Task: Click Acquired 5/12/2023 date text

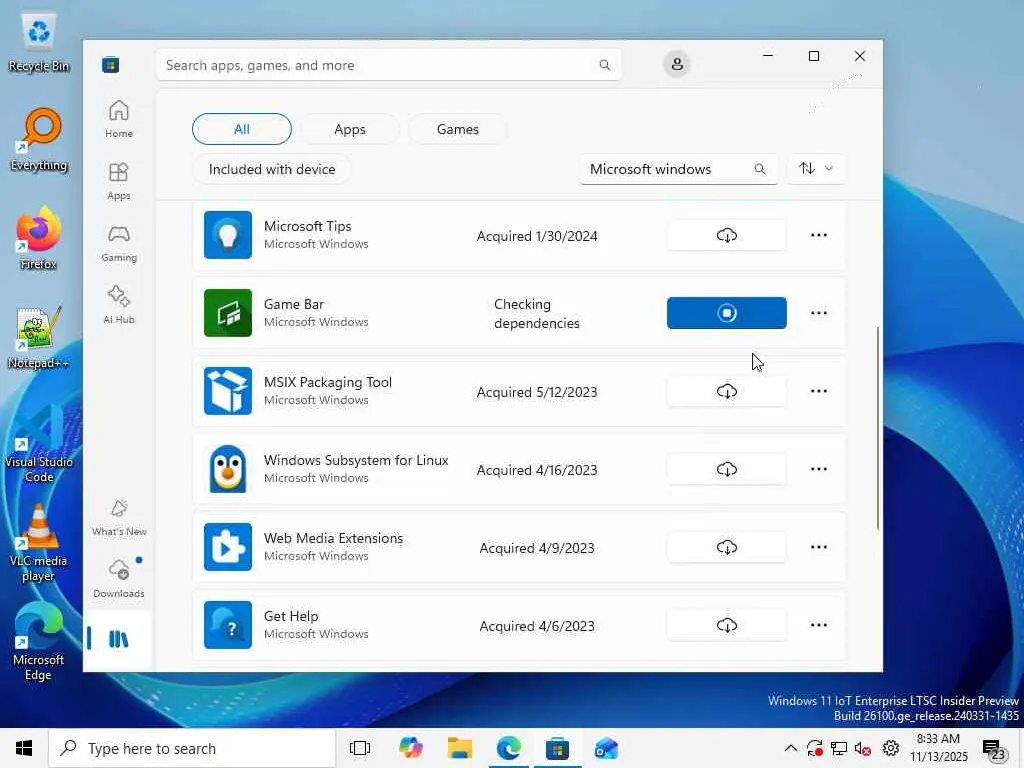Action: pyautogui.click(x=537, y=392)
